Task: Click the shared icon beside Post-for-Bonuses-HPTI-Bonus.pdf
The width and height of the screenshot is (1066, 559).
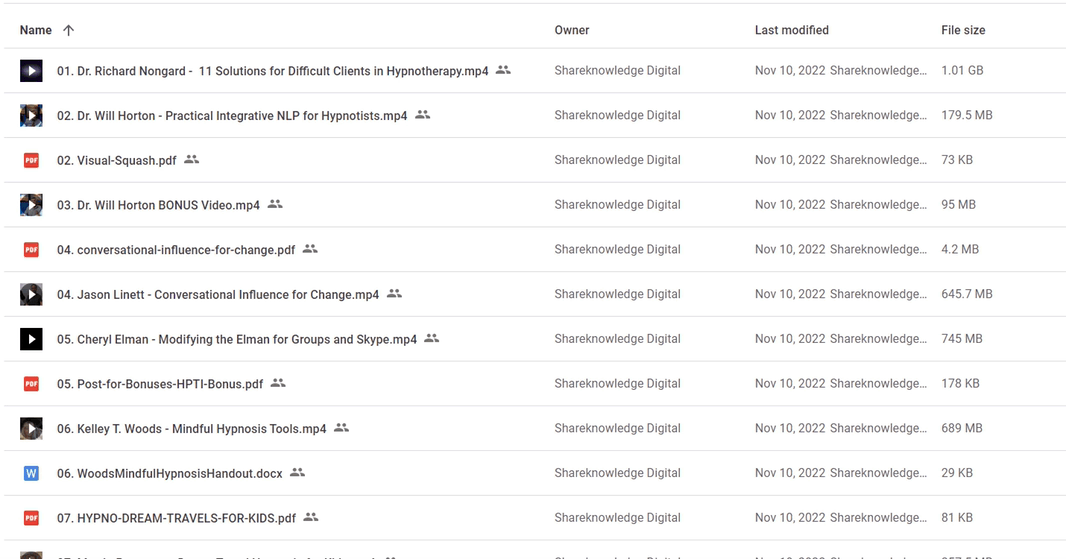Action: [x=279, y=383]
